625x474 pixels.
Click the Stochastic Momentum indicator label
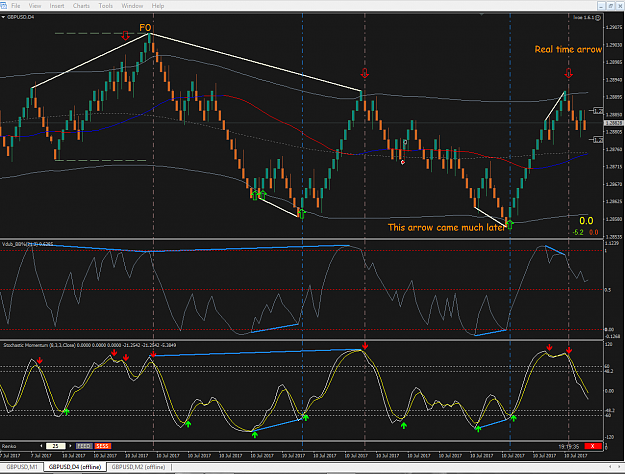point(89,345)
